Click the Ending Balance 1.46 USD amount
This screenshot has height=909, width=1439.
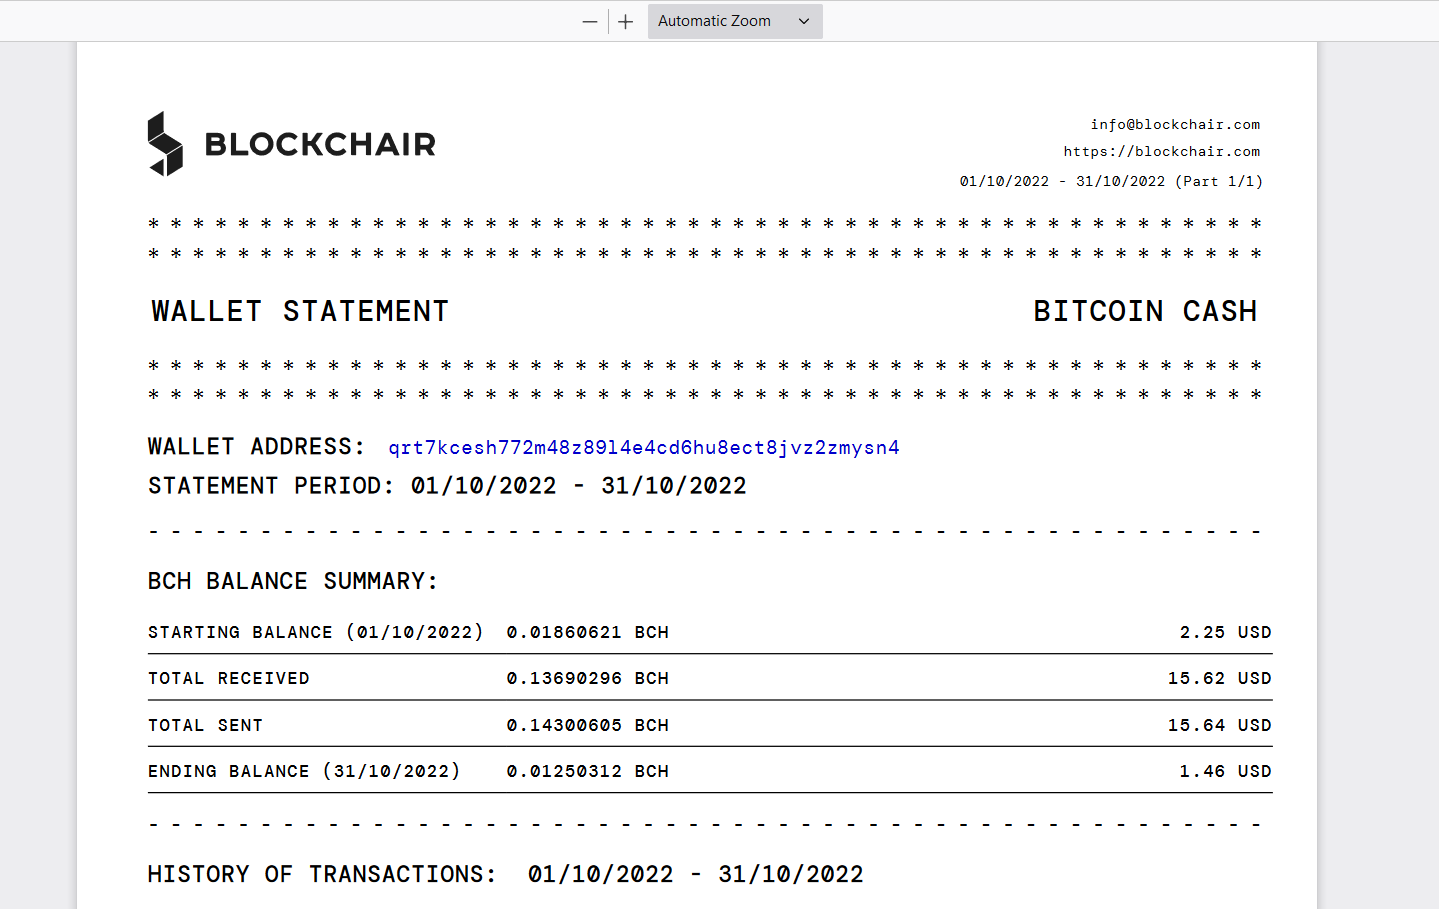pos(1225,771)
